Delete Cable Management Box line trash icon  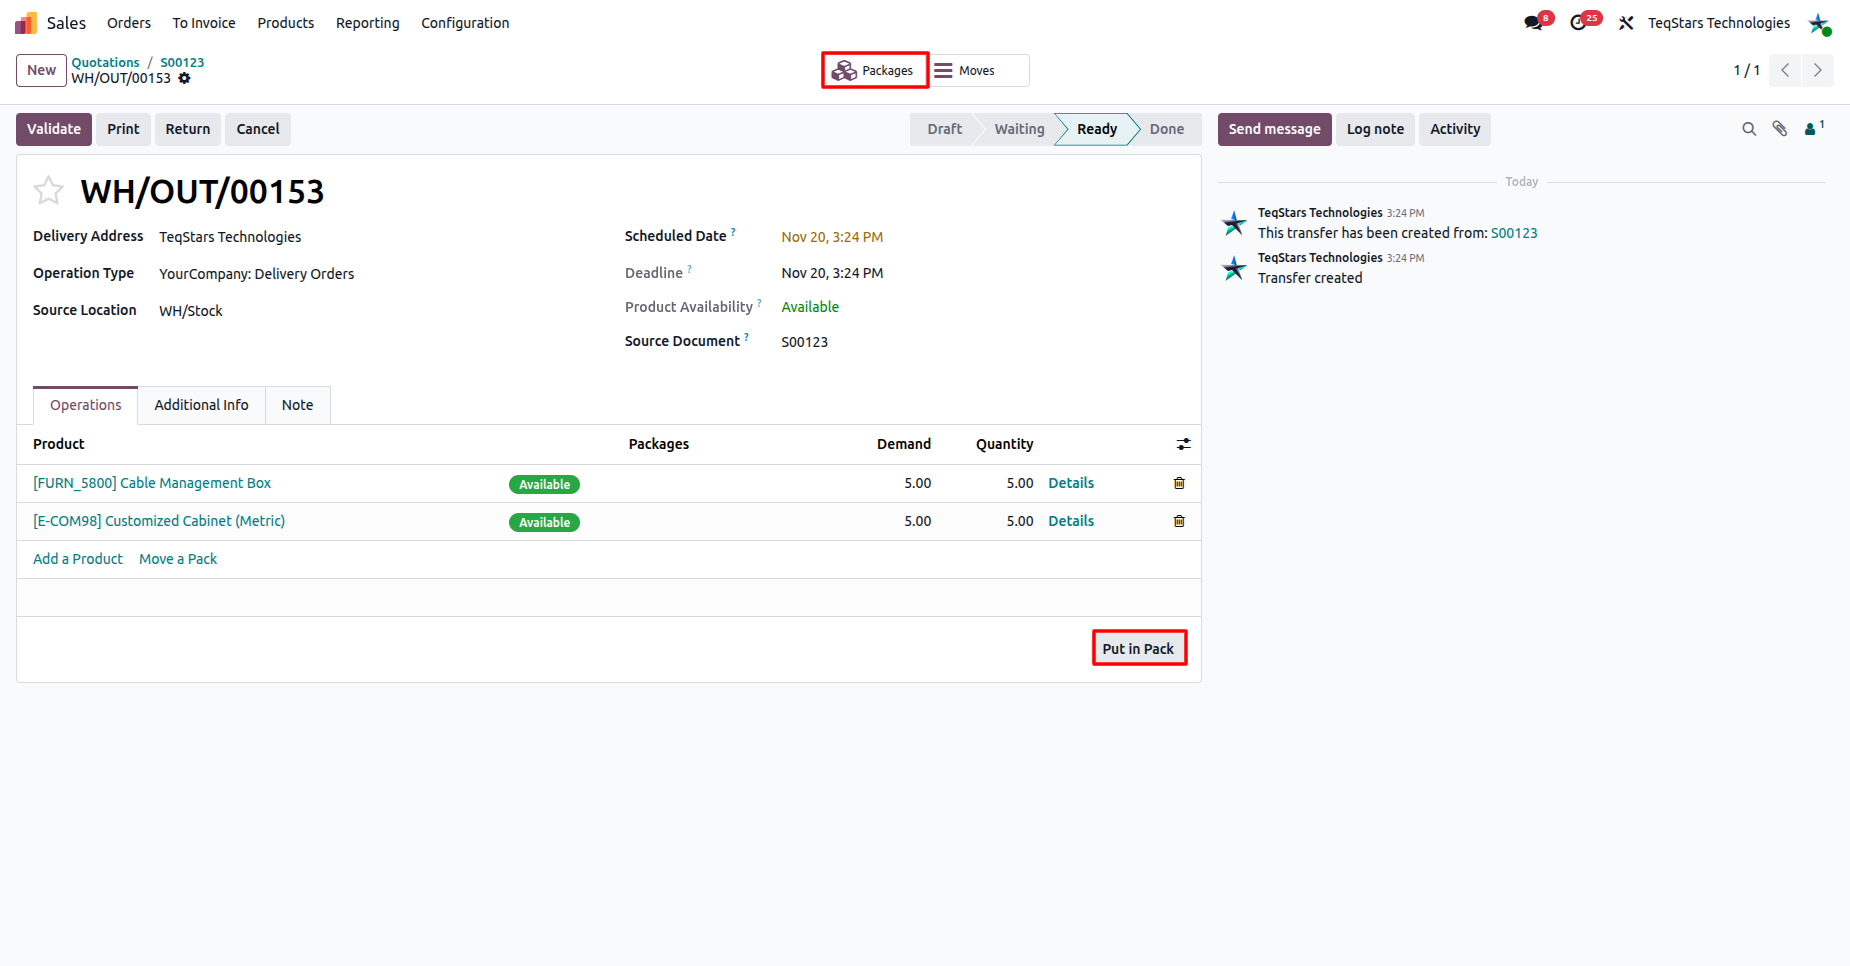tap(1179, 483)
